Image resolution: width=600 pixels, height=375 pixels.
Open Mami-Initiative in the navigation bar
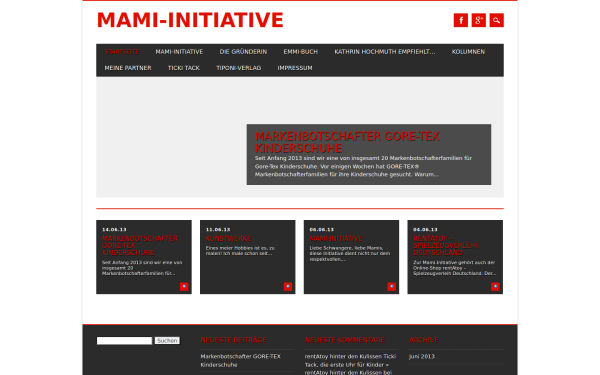(179, 52)
